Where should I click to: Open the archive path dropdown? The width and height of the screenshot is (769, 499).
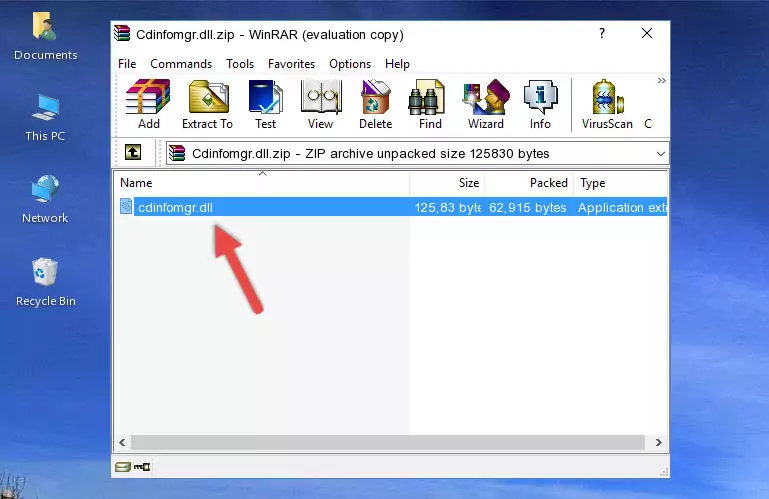click(x=661, y=154)
